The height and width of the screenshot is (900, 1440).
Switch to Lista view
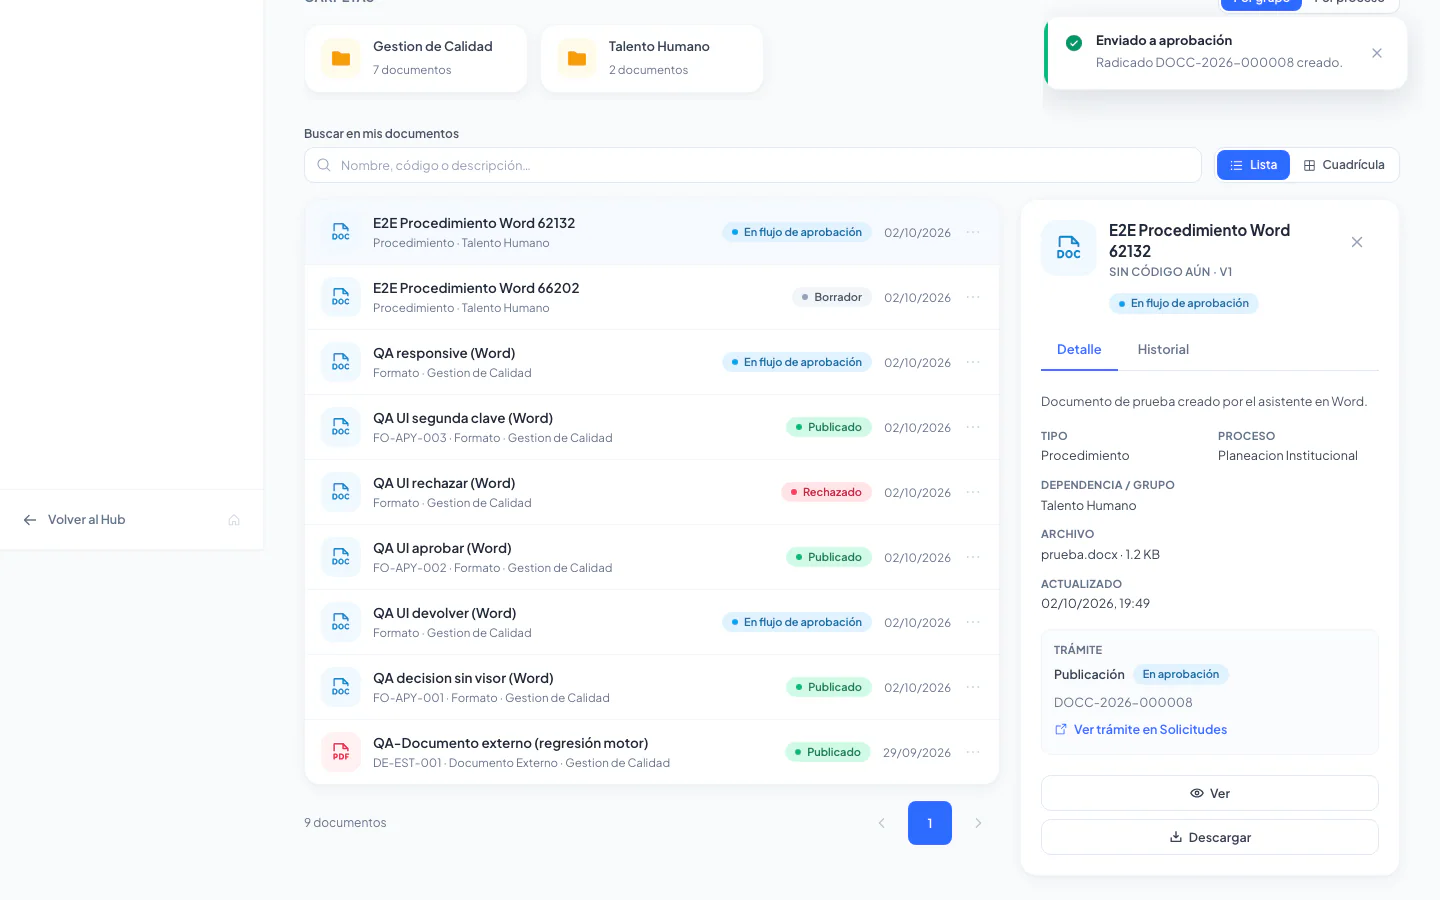point(1254,165)
